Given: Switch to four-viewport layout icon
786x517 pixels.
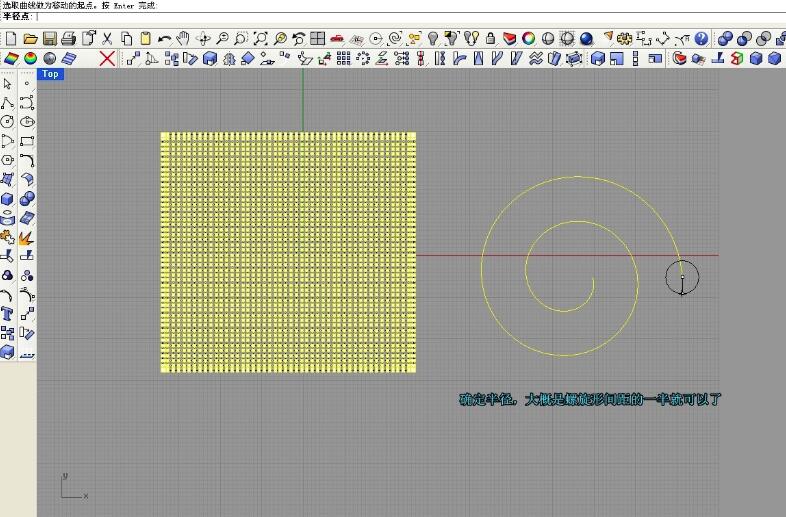Looking at the screenshot, I should pyautogui.click(x=317, y=39).
